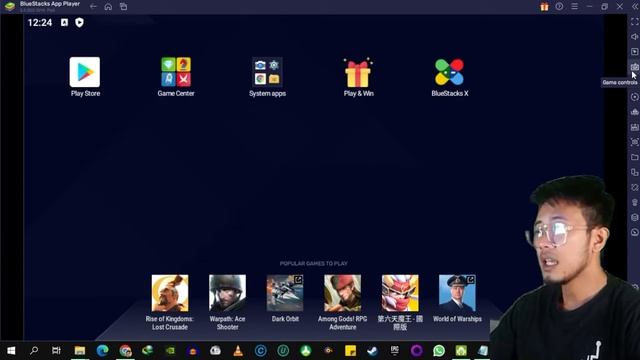
Task: Open the Dark Orbit game thumbnail
Action: pos(285,293)
